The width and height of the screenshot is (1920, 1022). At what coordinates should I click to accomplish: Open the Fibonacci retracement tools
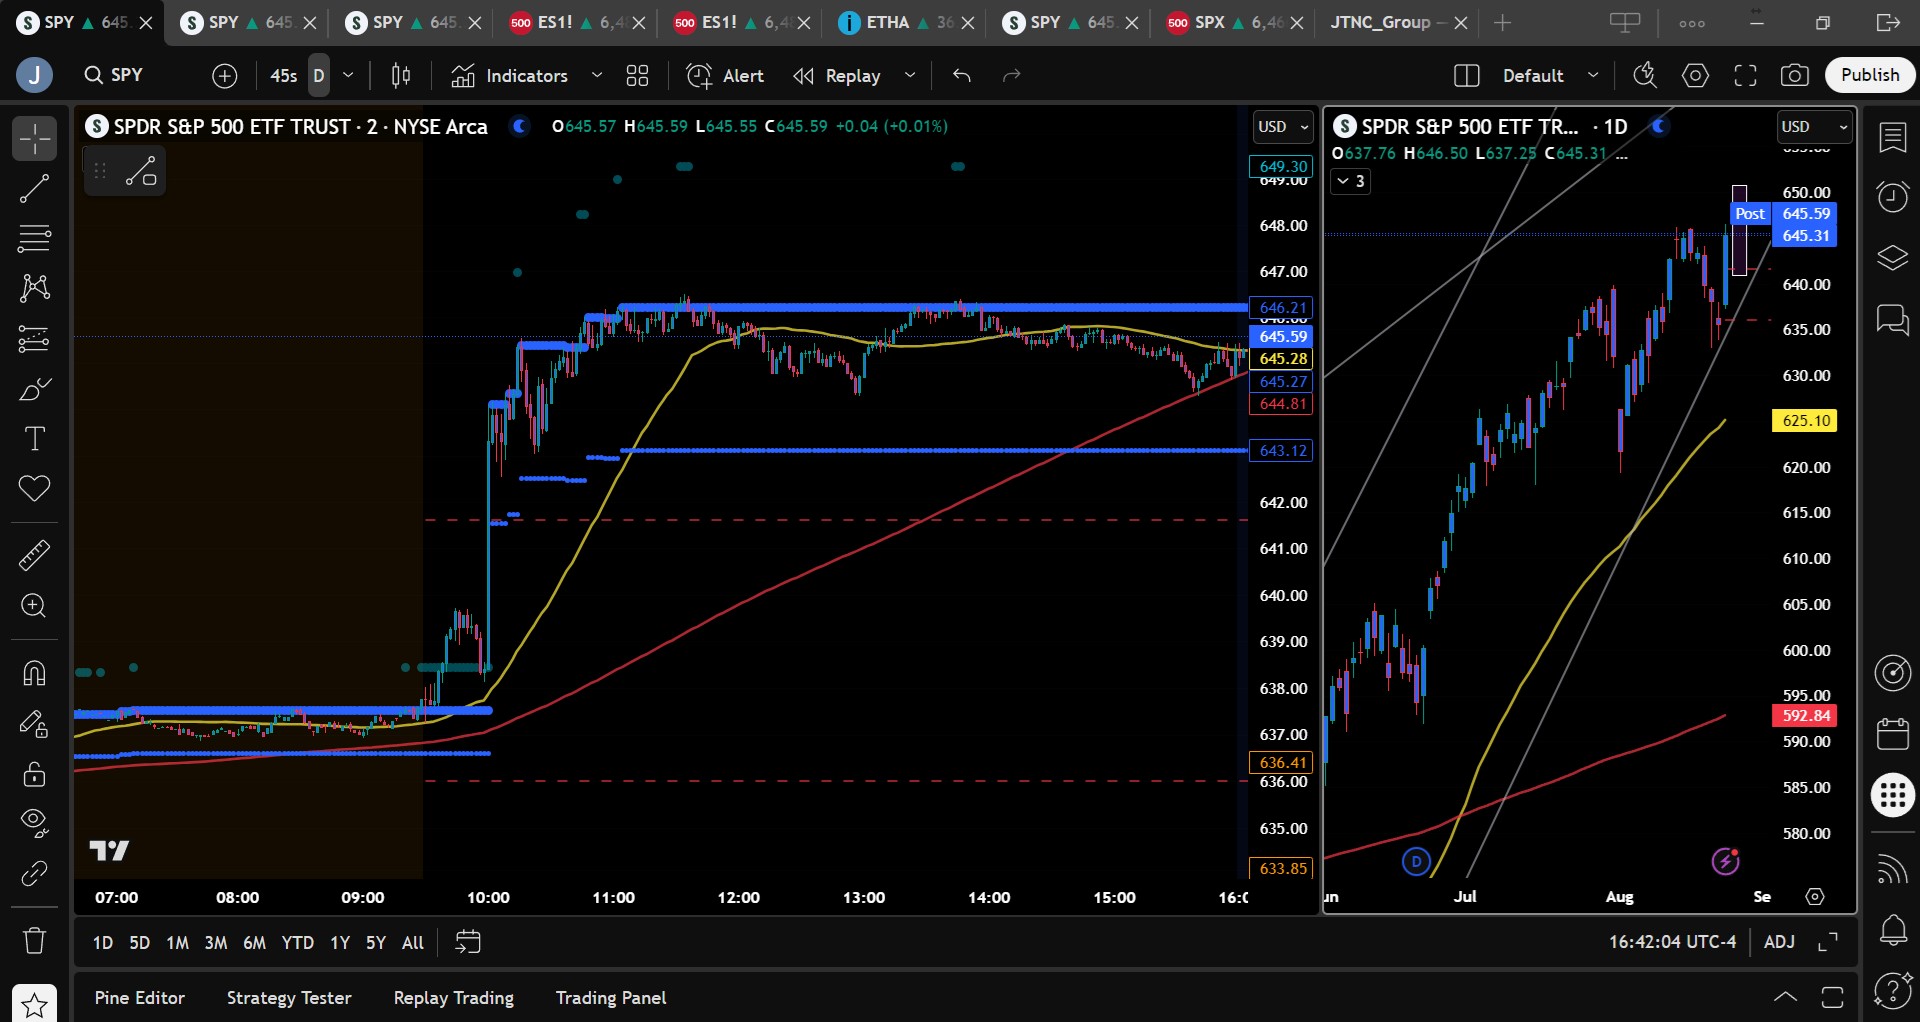coord(34,239)
